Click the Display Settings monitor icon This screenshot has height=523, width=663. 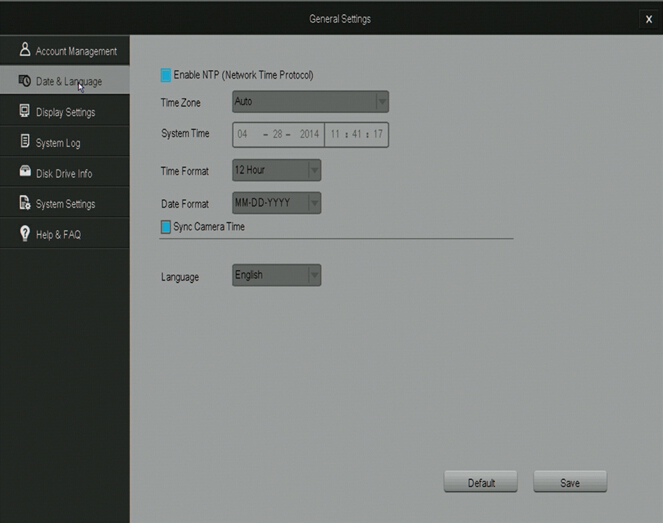pyautogui.click(x=25, y=111)
